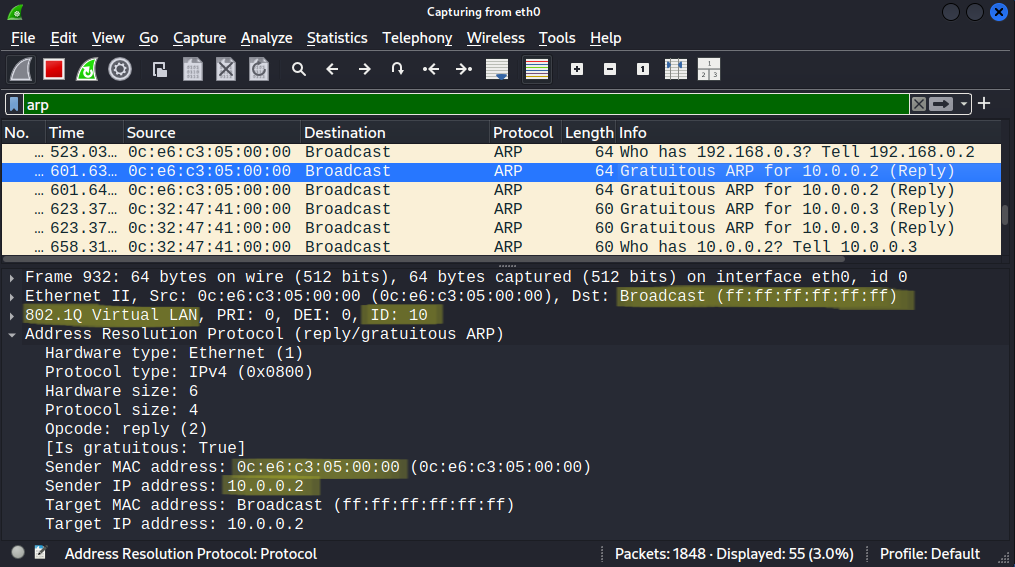This screenshot has width=1015, height=567.
Task: Open the display filter history dropdown
Action: (x=964, y=104)
